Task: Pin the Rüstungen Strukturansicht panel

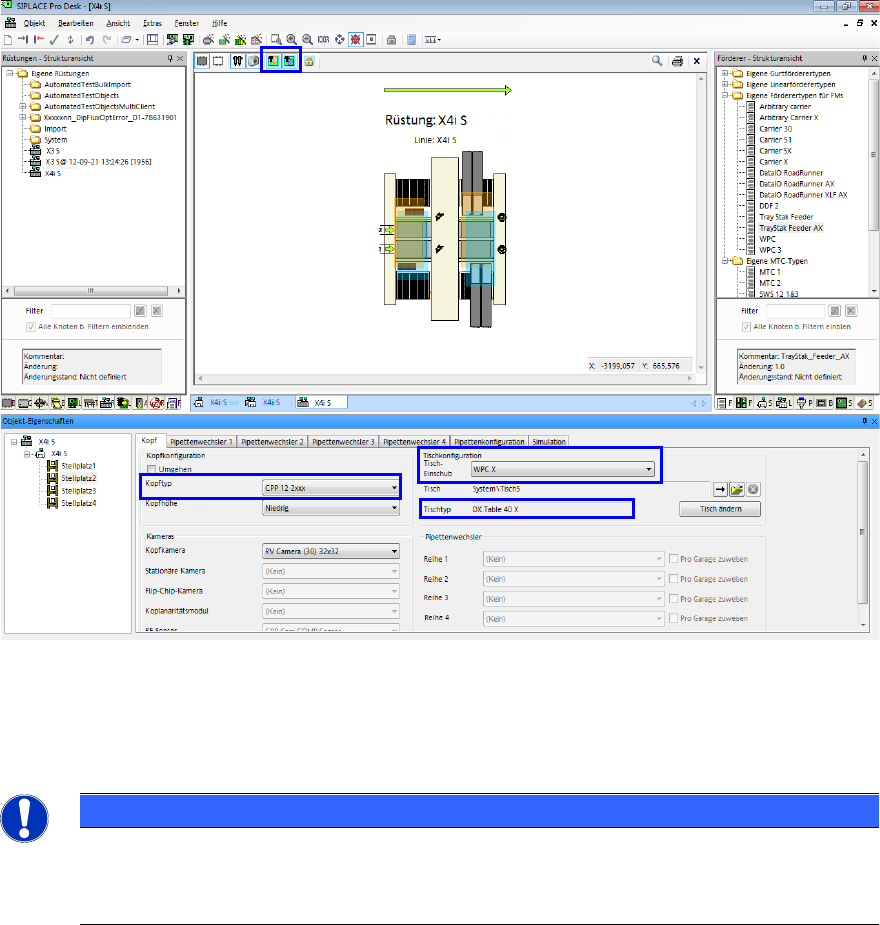Action: [x=170, y=58]
